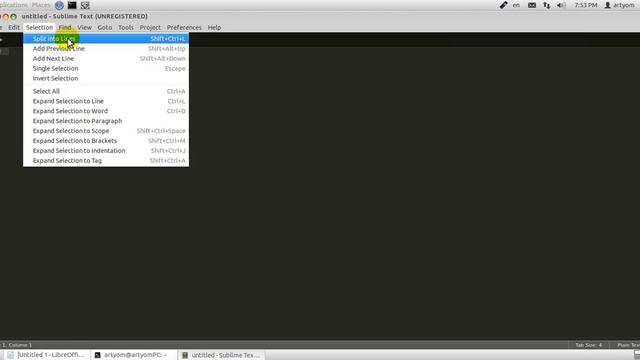Open the Find menu
Screen dimensions: 640x360
65,27
